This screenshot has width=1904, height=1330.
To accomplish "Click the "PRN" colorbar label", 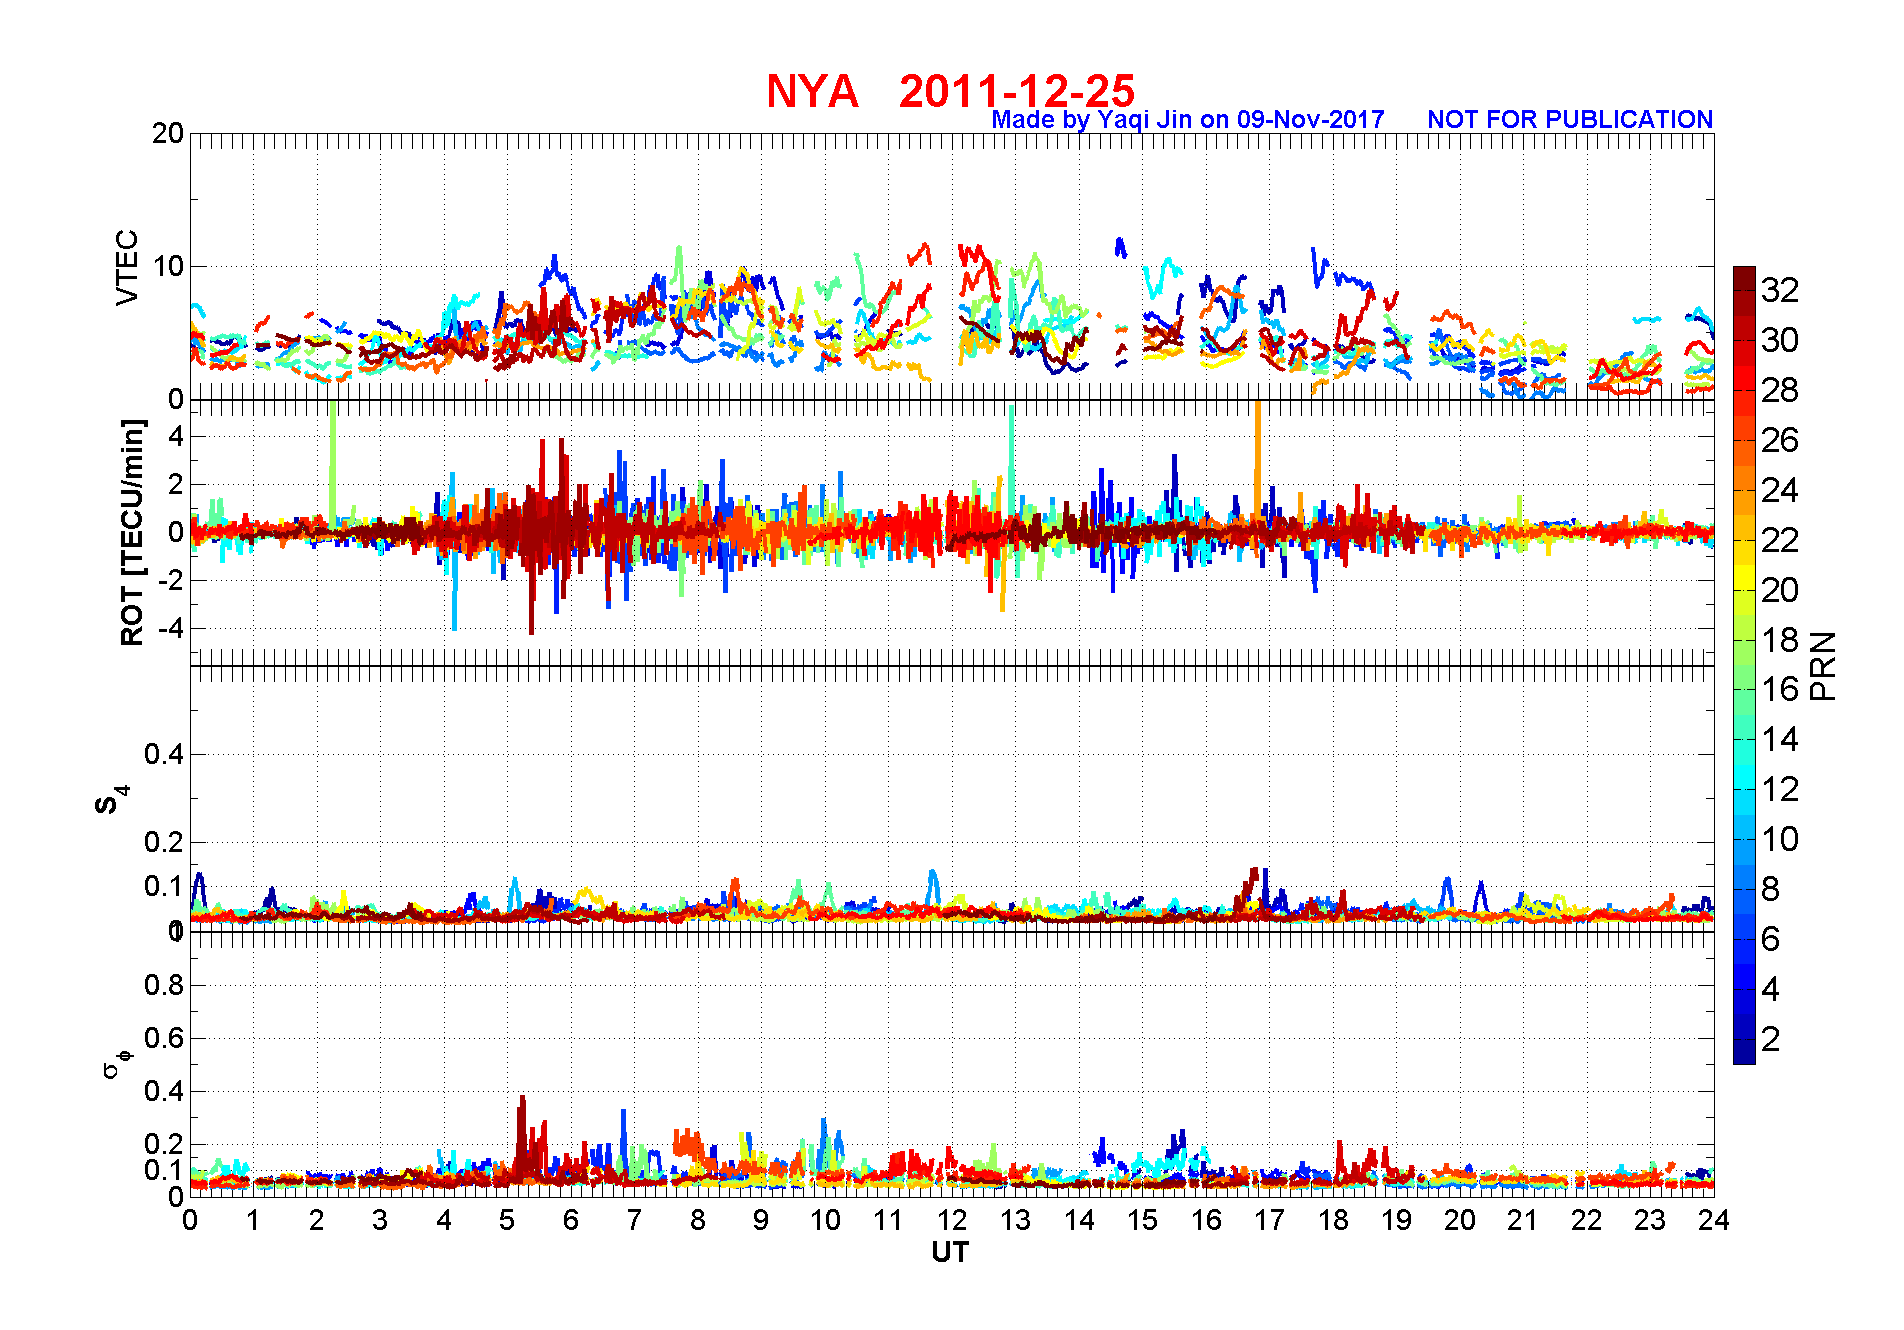I will 1824,665.
